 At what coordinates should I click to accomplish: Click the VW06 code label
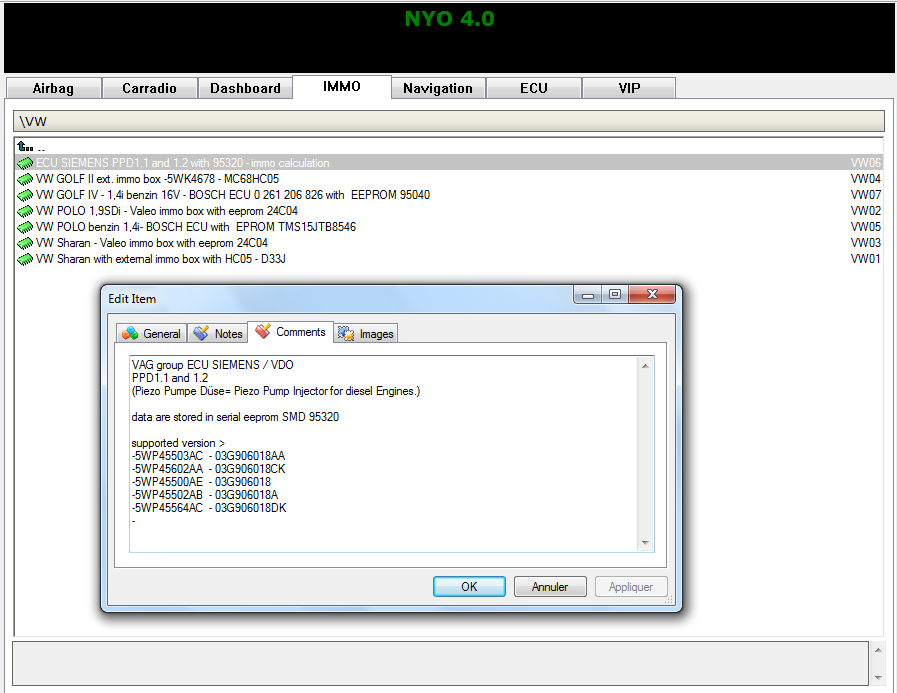pos(866,163)
